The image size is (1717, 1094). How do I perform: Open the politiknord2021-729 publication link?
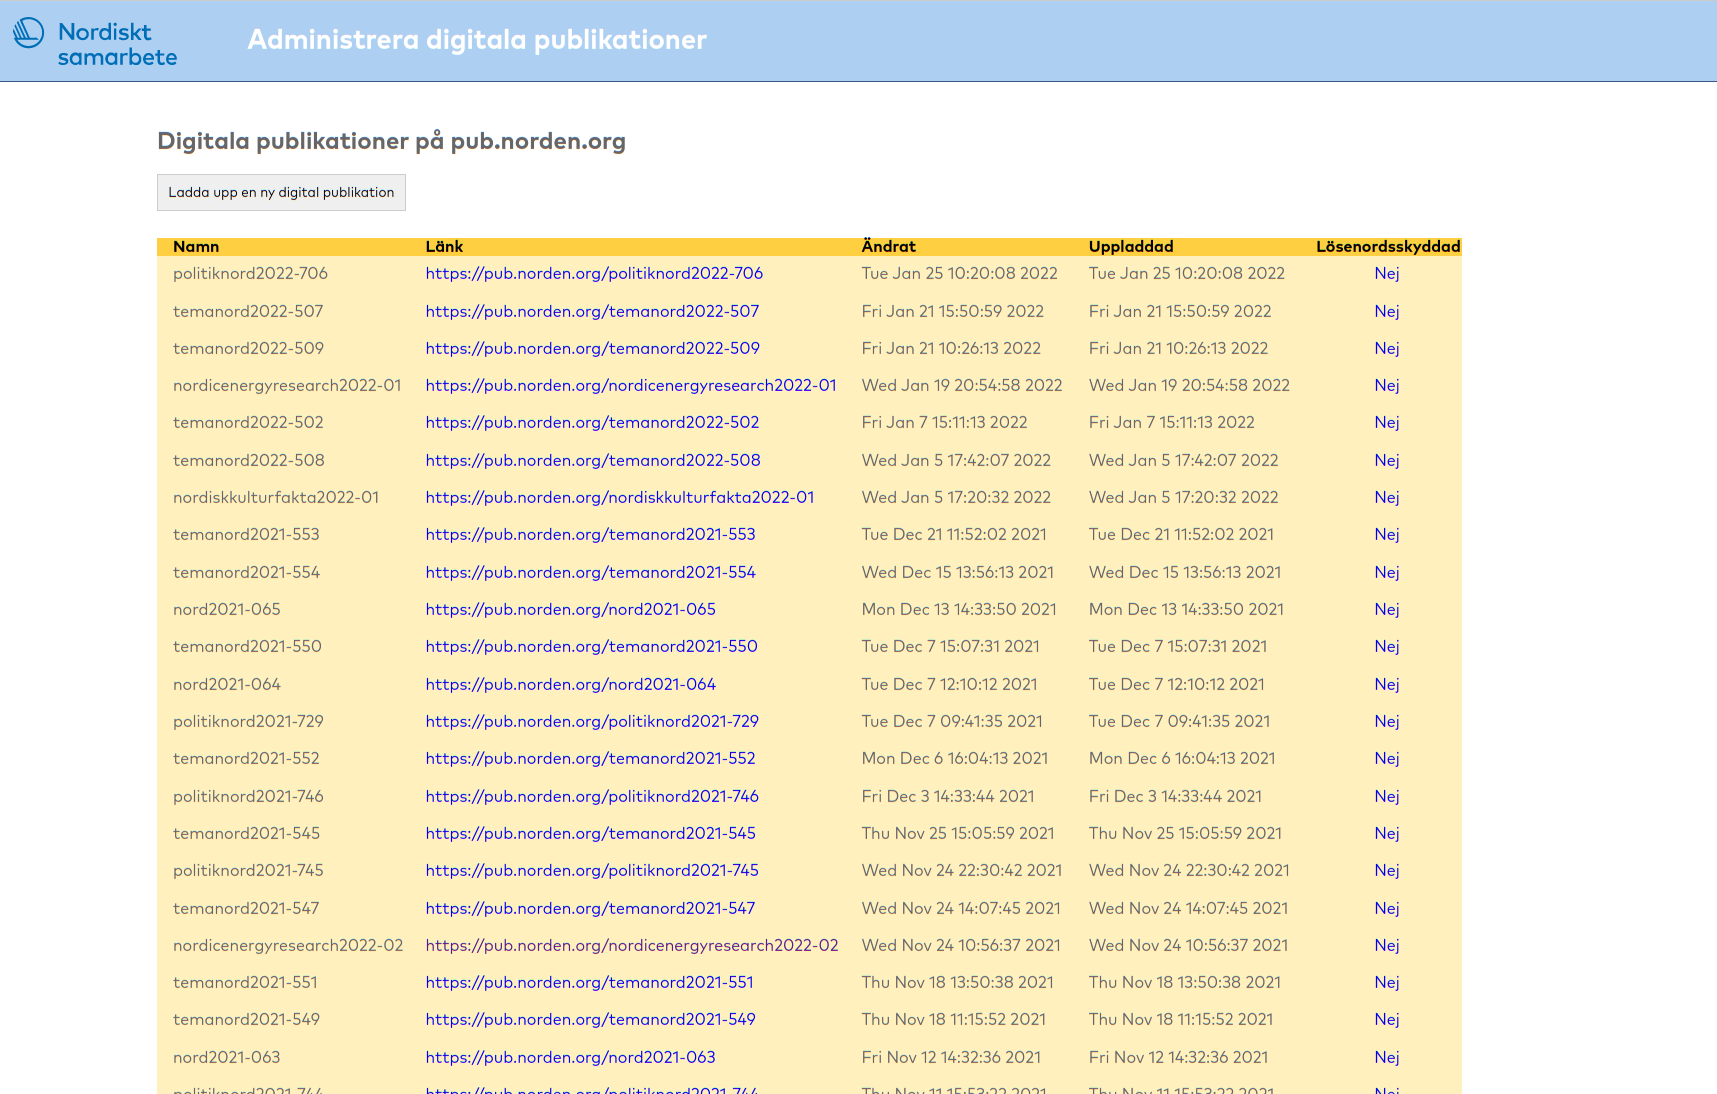(x=592, y=721)
